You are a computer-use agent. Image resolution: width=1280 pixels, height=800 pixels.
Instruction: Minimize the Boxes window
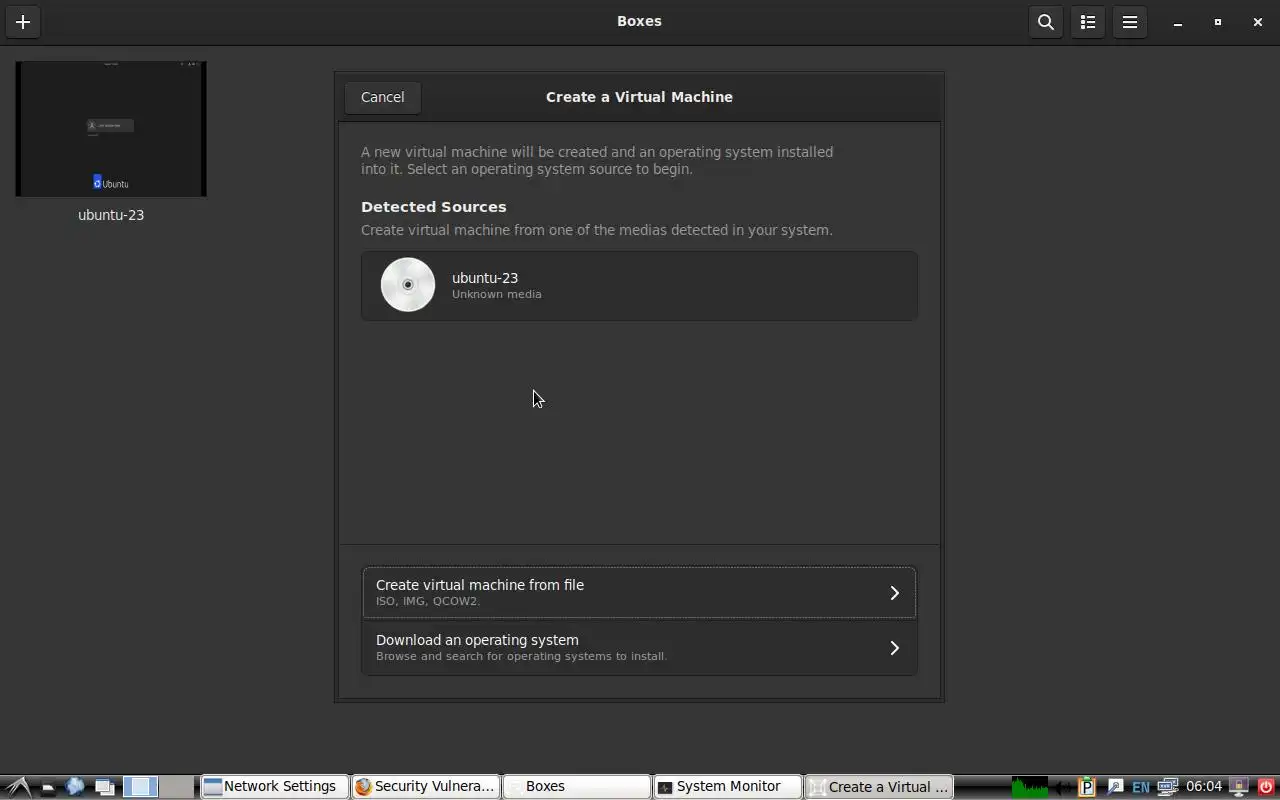point(1178,22)
